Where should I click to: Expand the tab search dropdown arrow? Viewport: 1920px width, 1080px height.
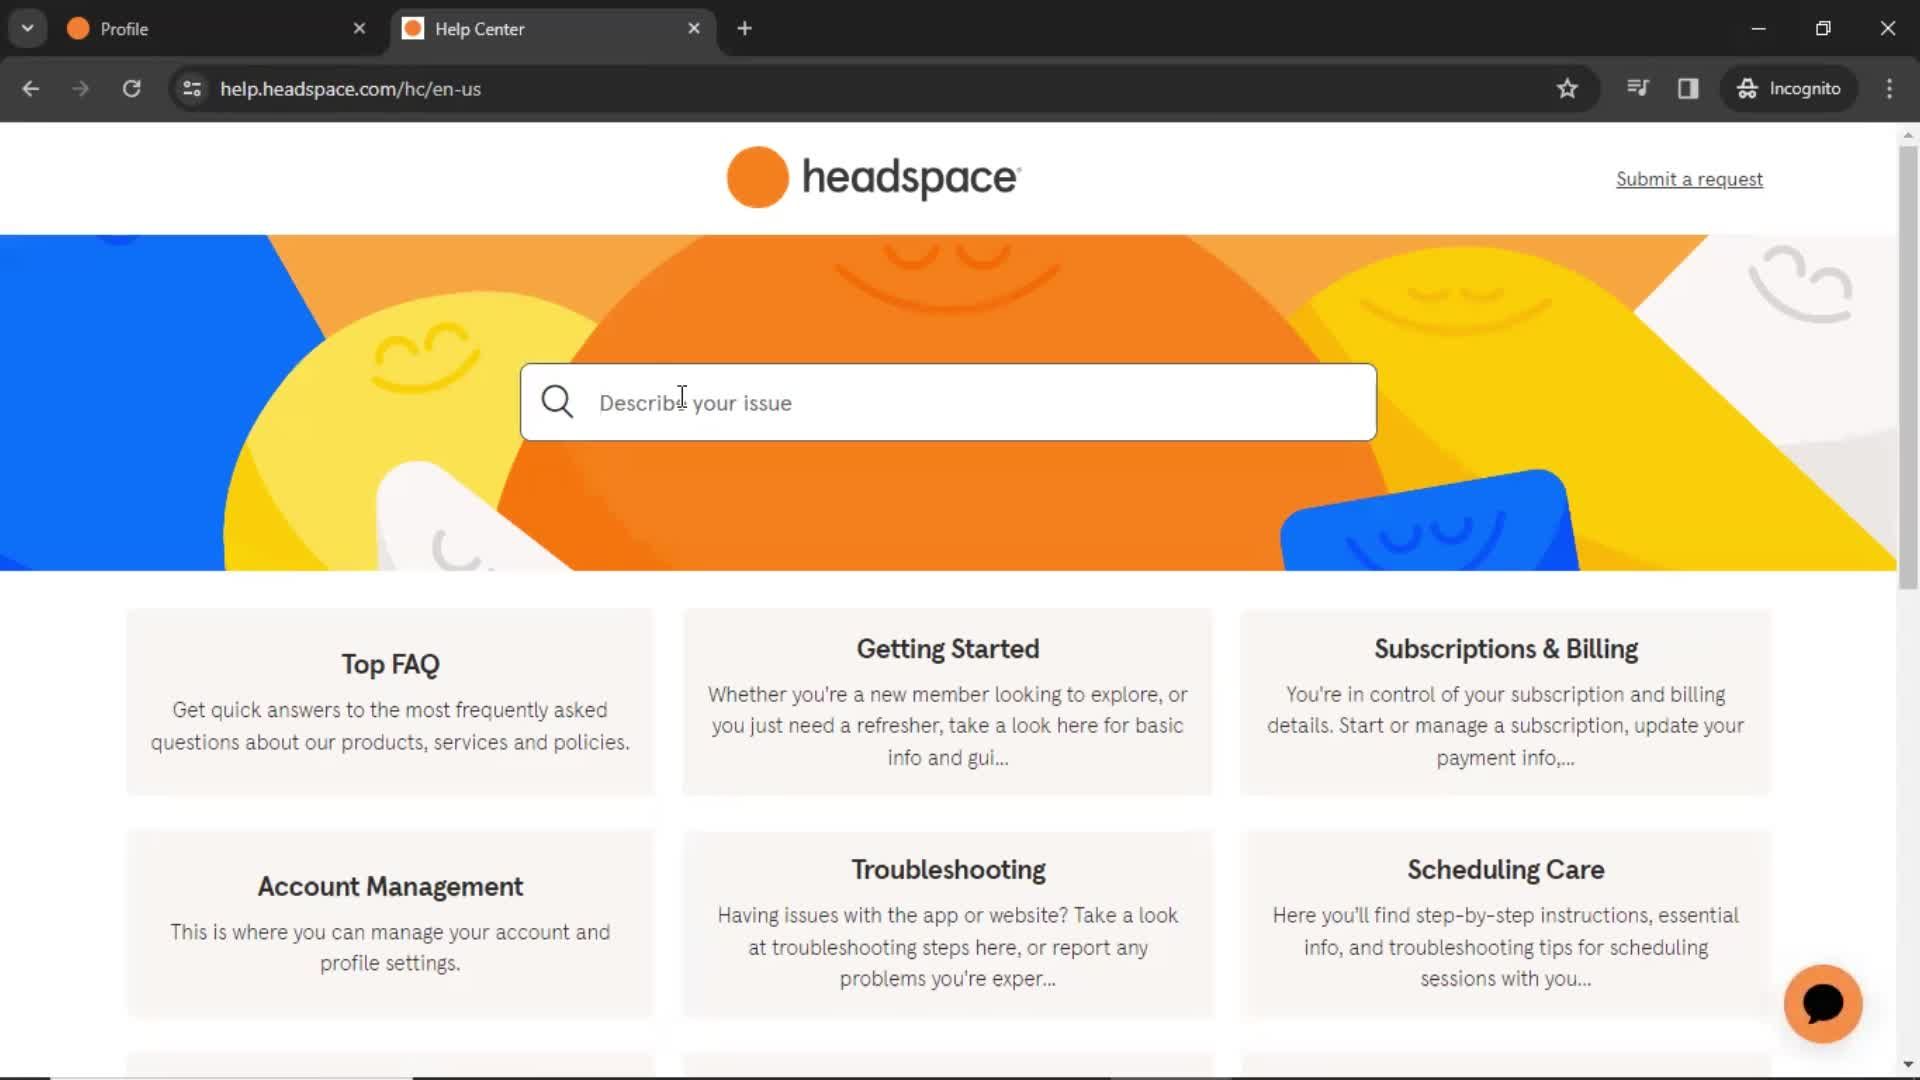tap(27, 28)
